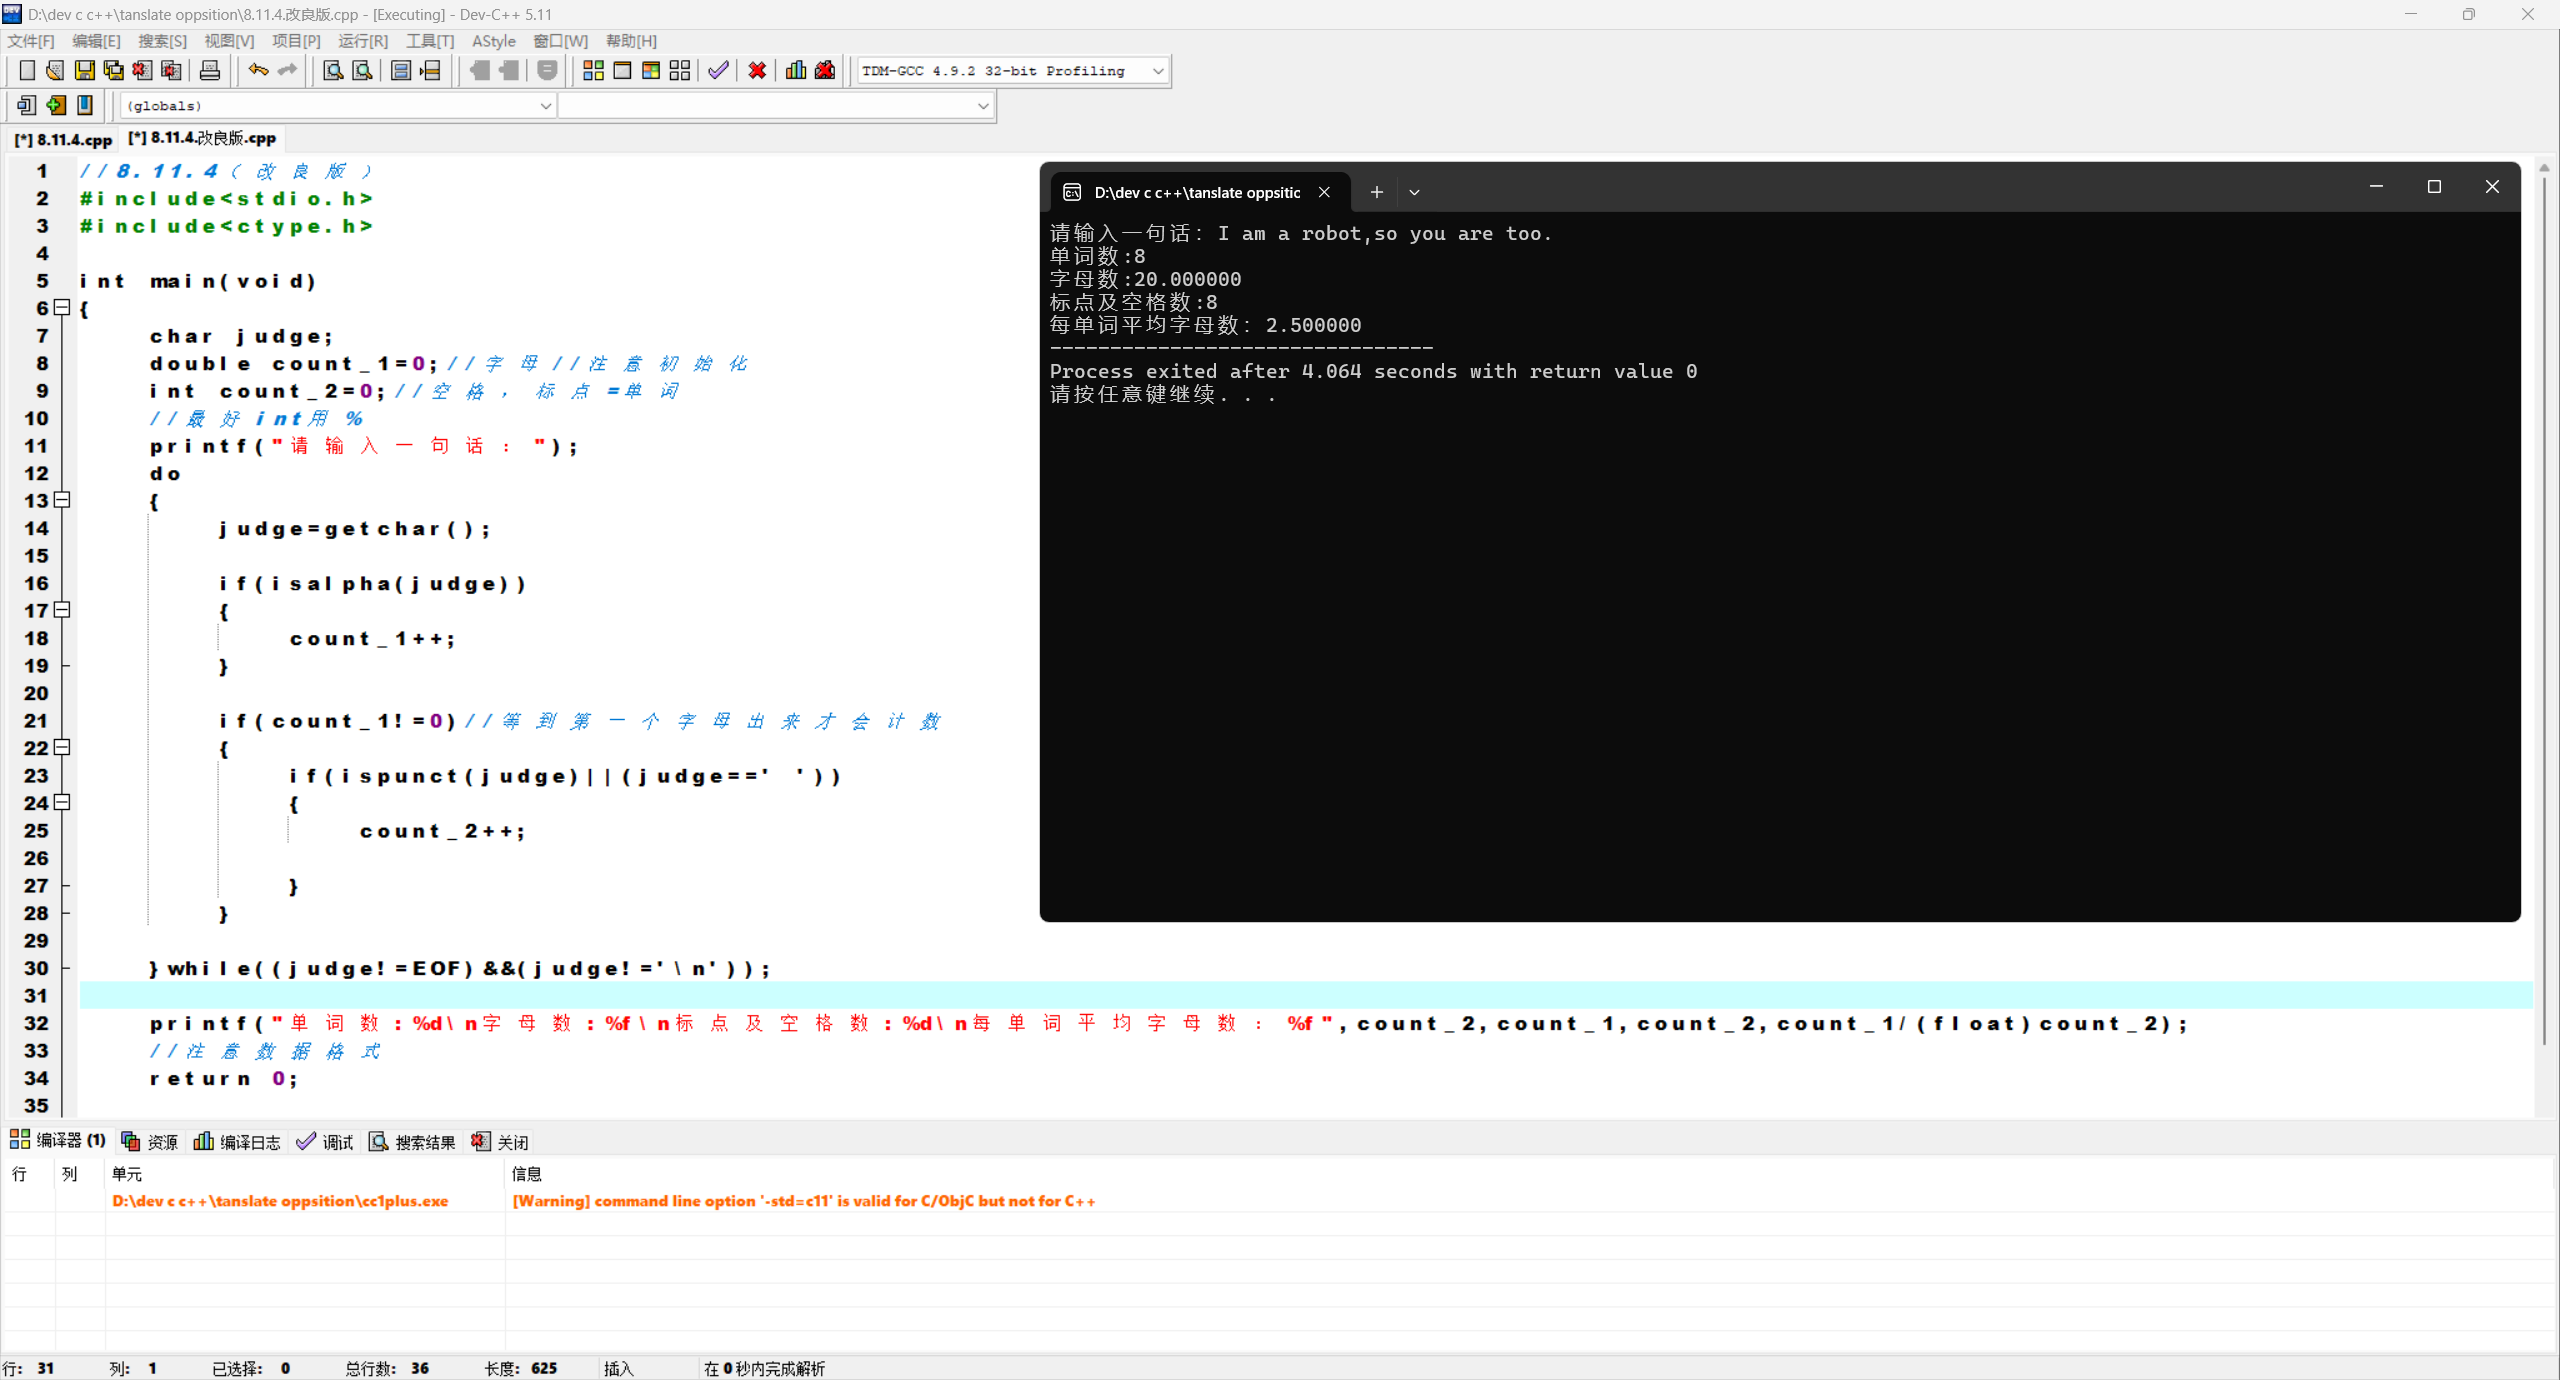Click the Find magnifier toolbar icon
Viewport: 2560px width, 1380px height.
tap(333, 71)
